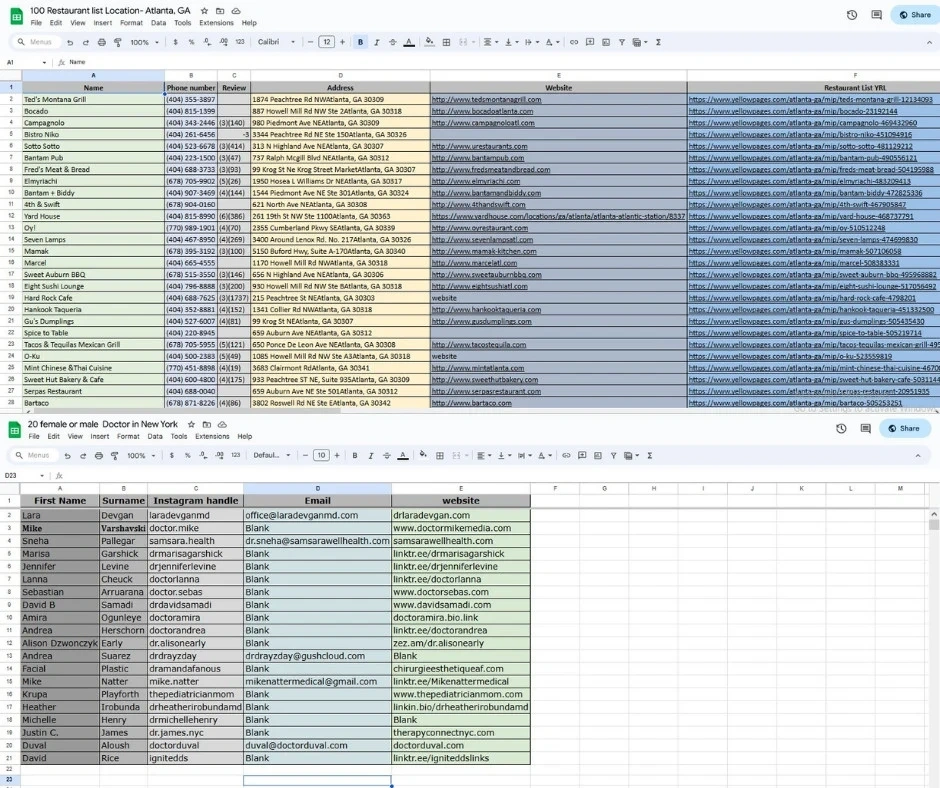Format as currency in Restaurant sheet
The height and width of the screenshot is (788, 940).
pyautogui.click(x=175, y=42)
